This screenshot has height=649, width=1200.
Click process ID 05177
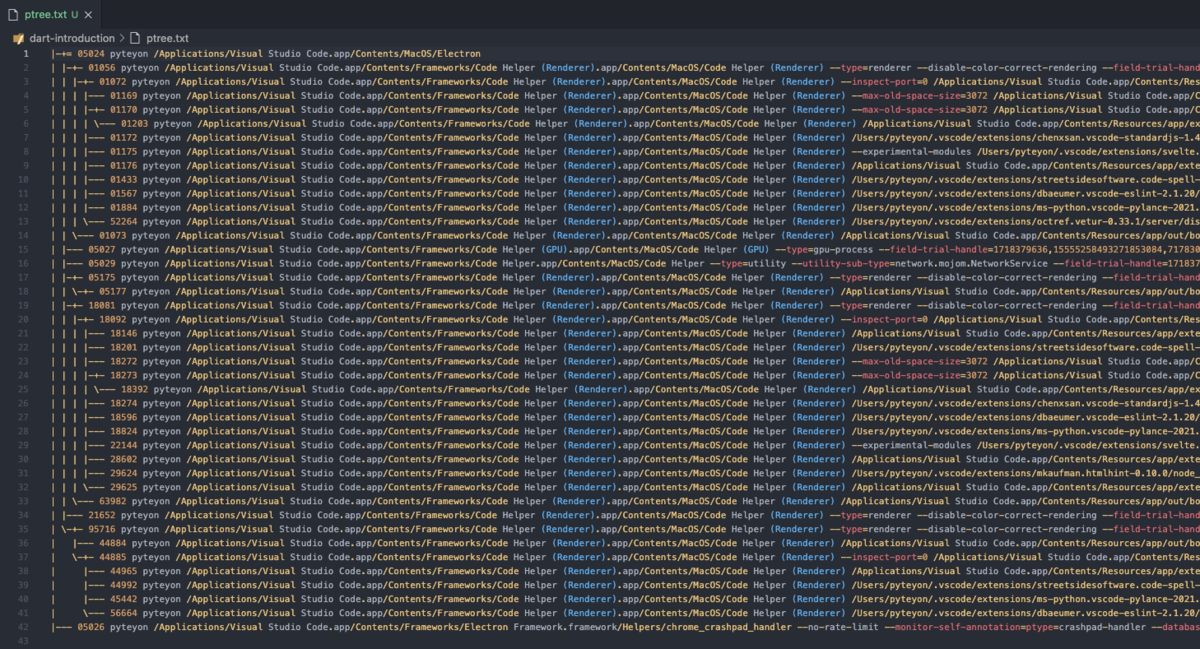click(113, 291)
